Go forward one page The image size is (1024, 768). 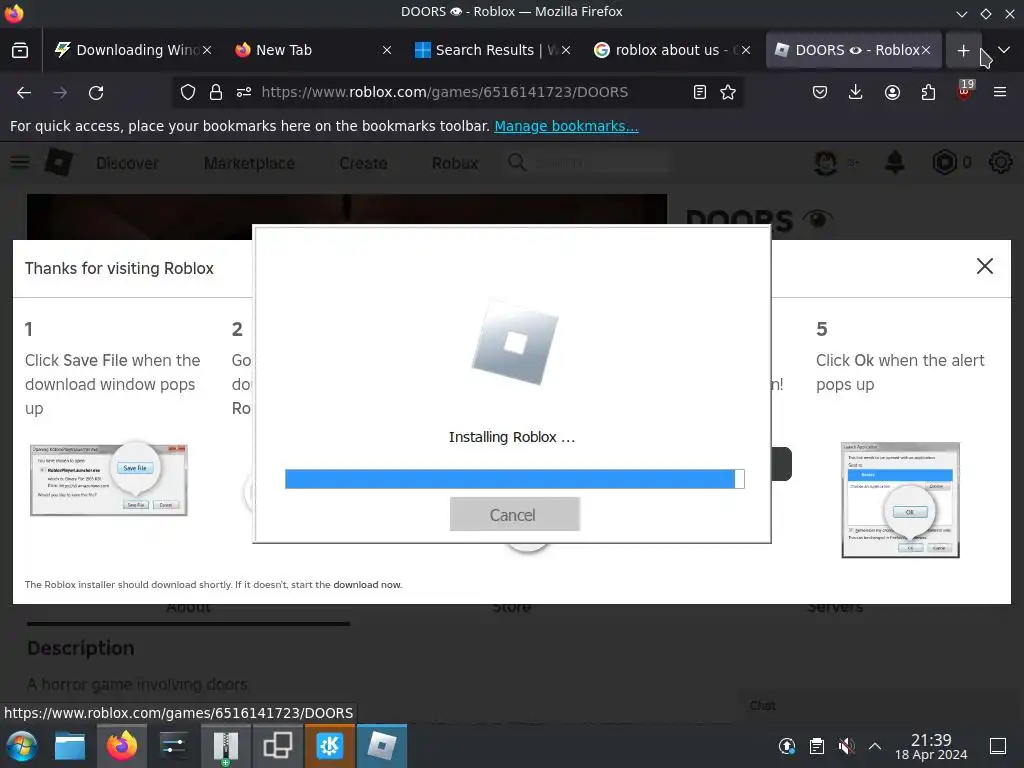pyautogui.click(x=60, y=93)
